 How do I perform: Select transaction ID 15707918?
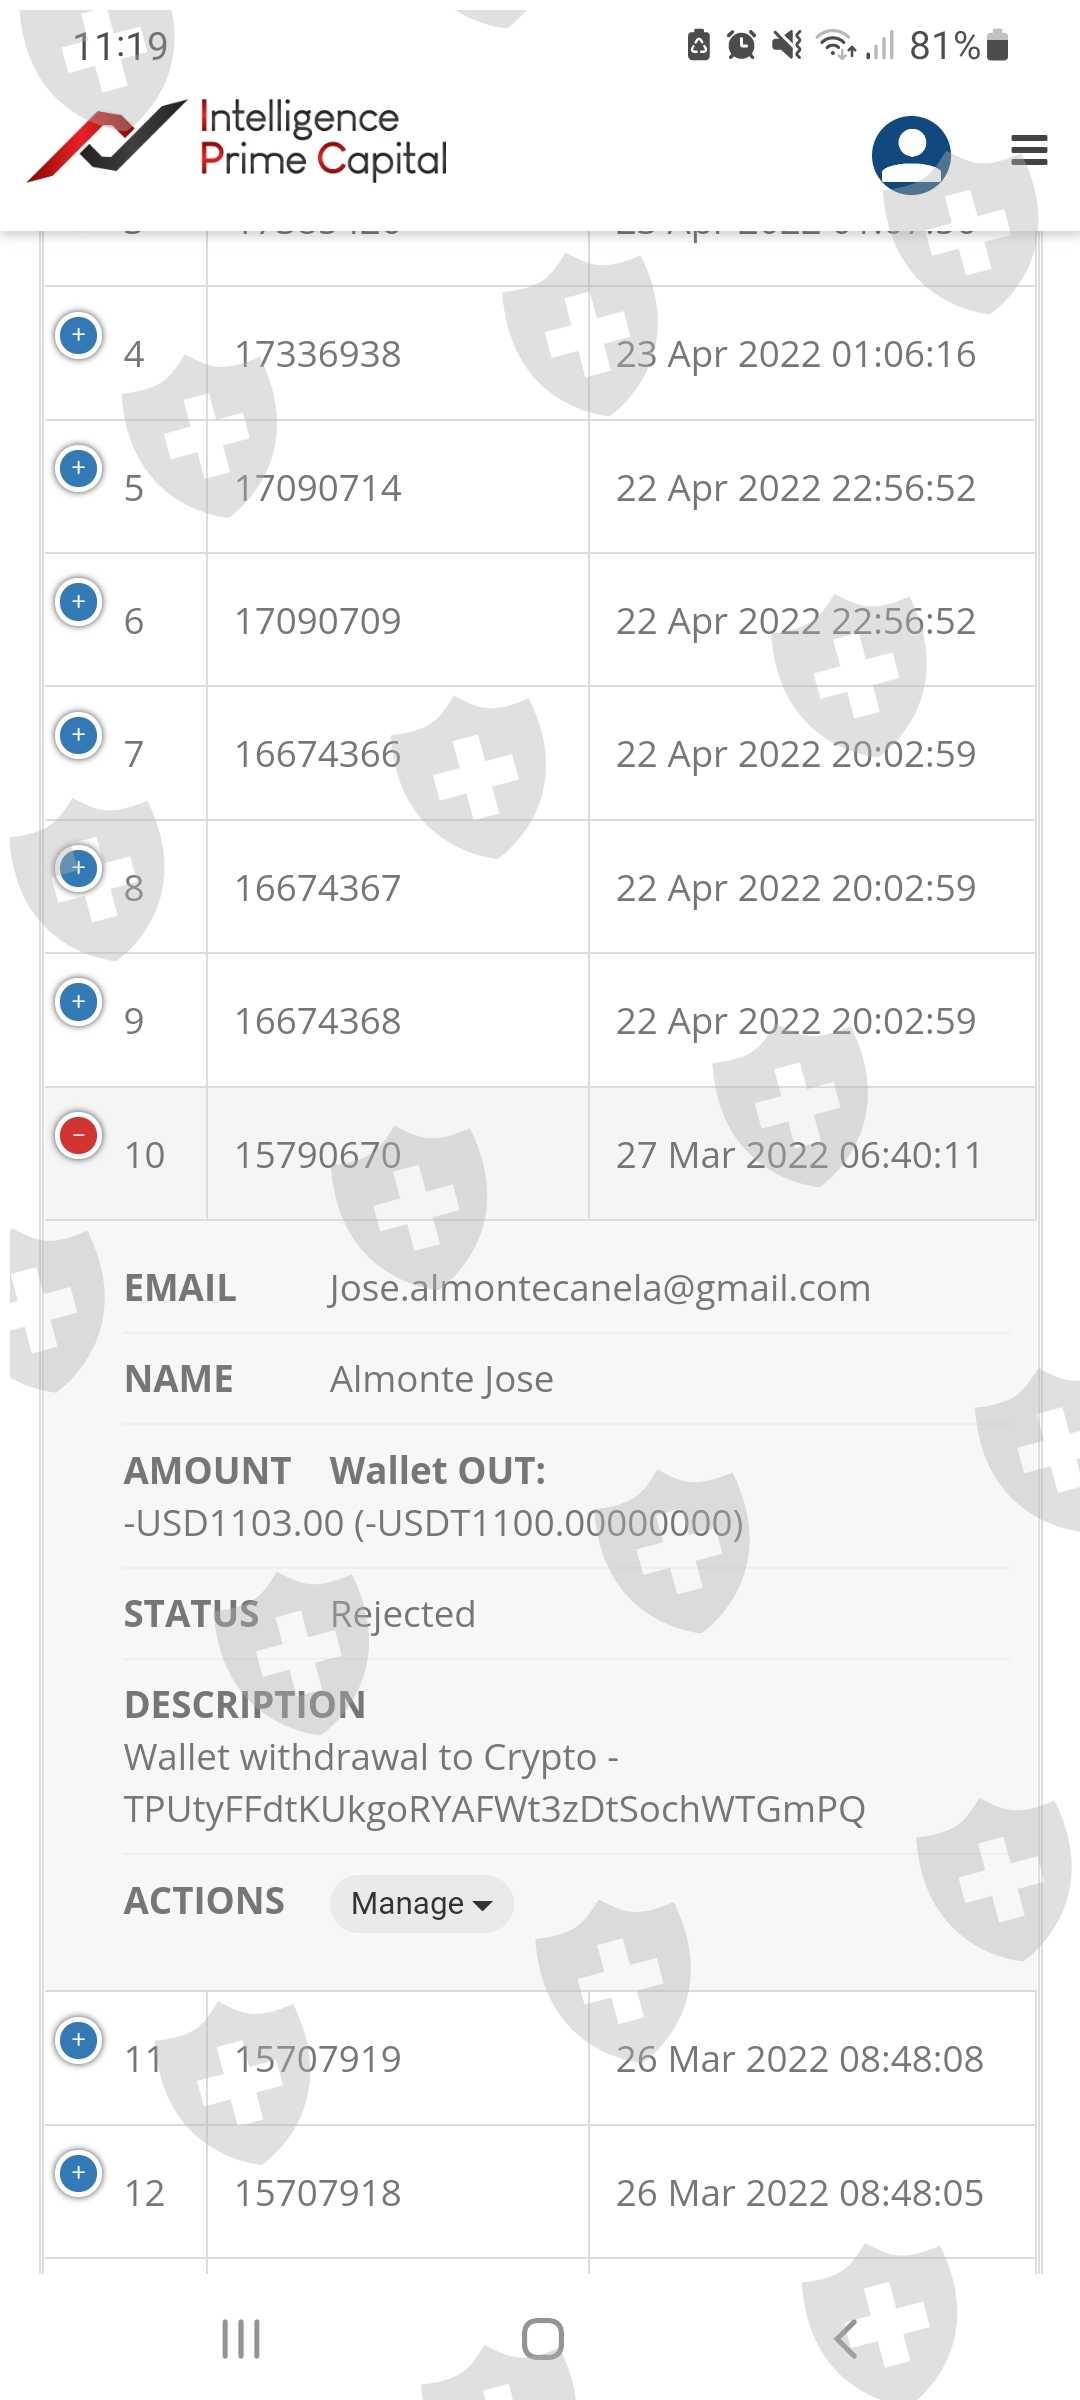(318, 2193)
